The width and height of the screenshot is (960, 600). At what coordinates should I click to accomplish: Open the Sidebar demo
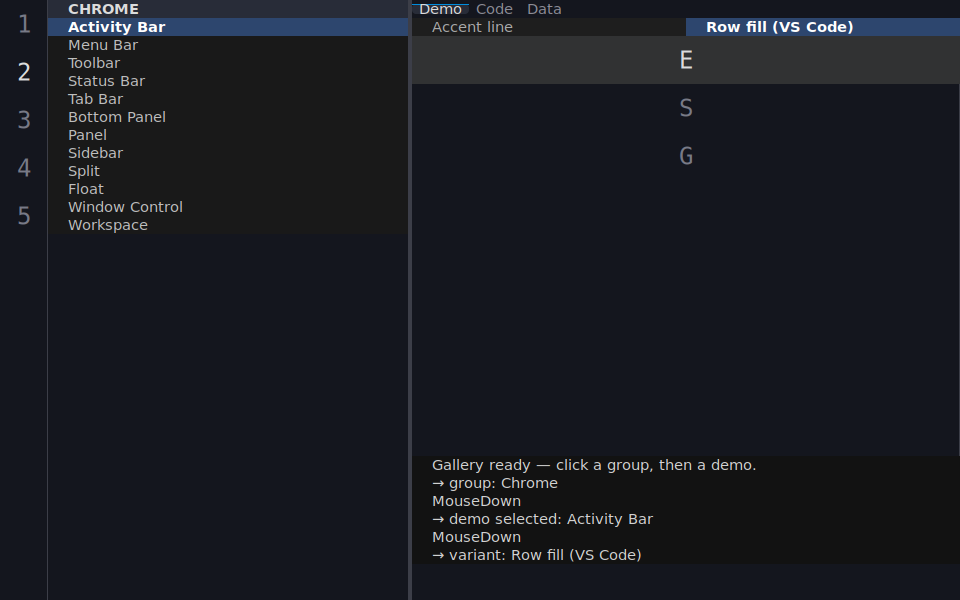[228, 153]
